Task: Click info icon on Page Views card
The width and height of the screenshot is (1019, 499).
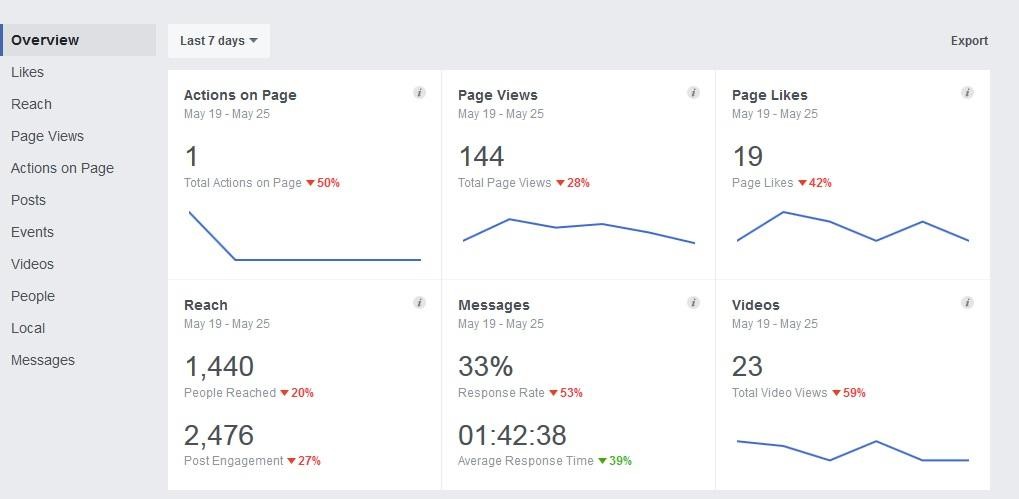Action: tap(693, 93)
